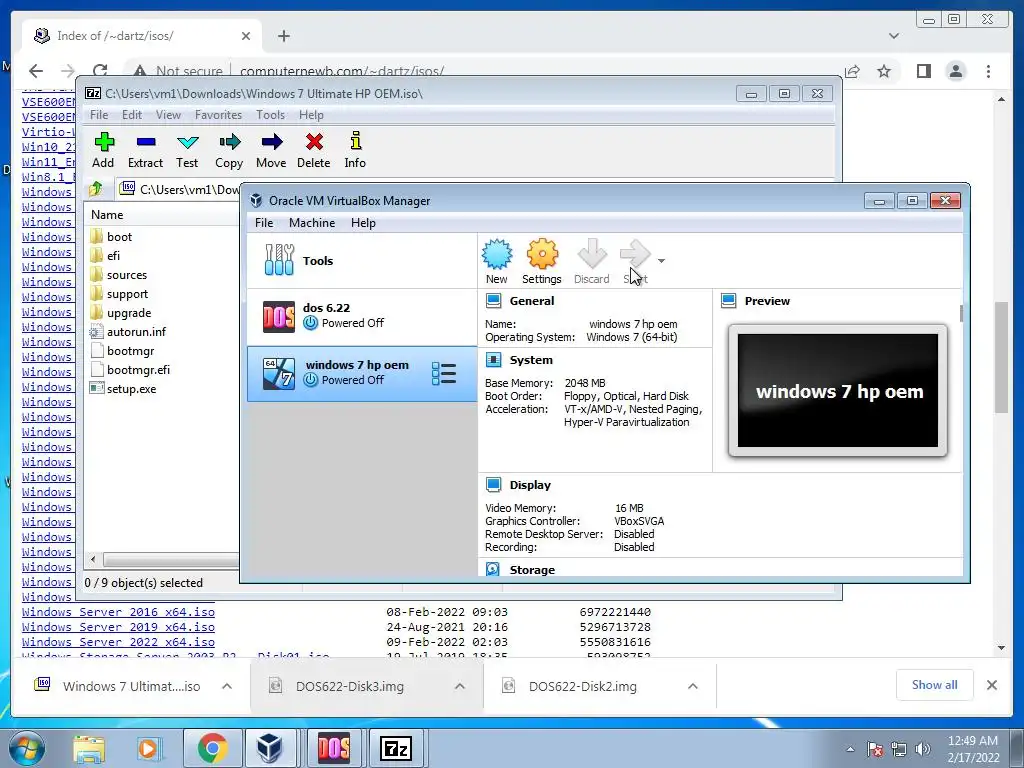This screenshot has height=768, width=1024.
Task: Click the Storage section header
Action: pos(532,570)
